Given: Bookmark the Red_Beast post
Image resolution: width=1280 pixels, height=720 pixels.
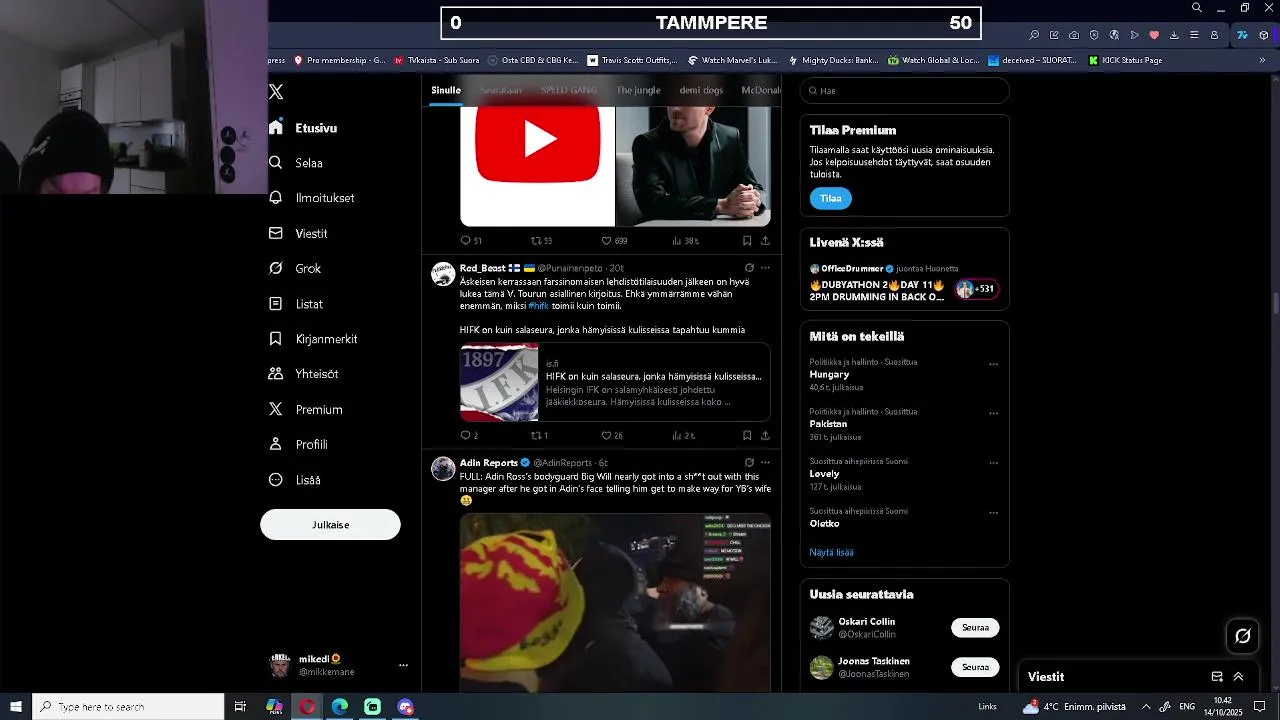Looking at the screenshot, I should coord(747,435).
